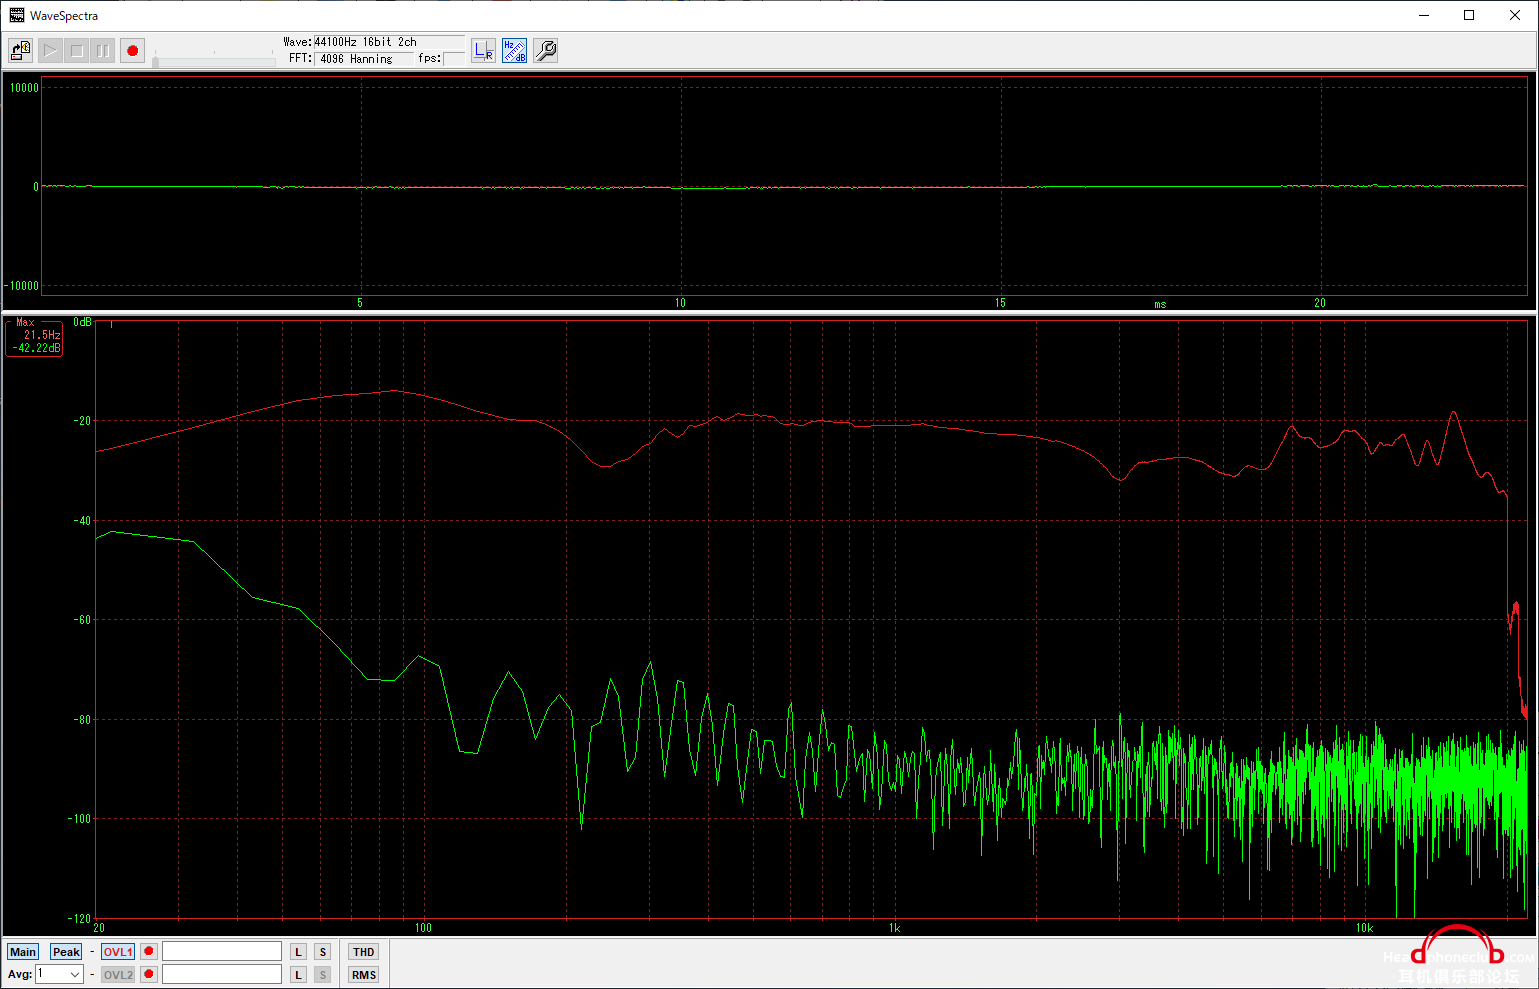Click the S save button in OVL2 row
The height and width of the screenshot is (989, 1539).
[x=323, y=975]
